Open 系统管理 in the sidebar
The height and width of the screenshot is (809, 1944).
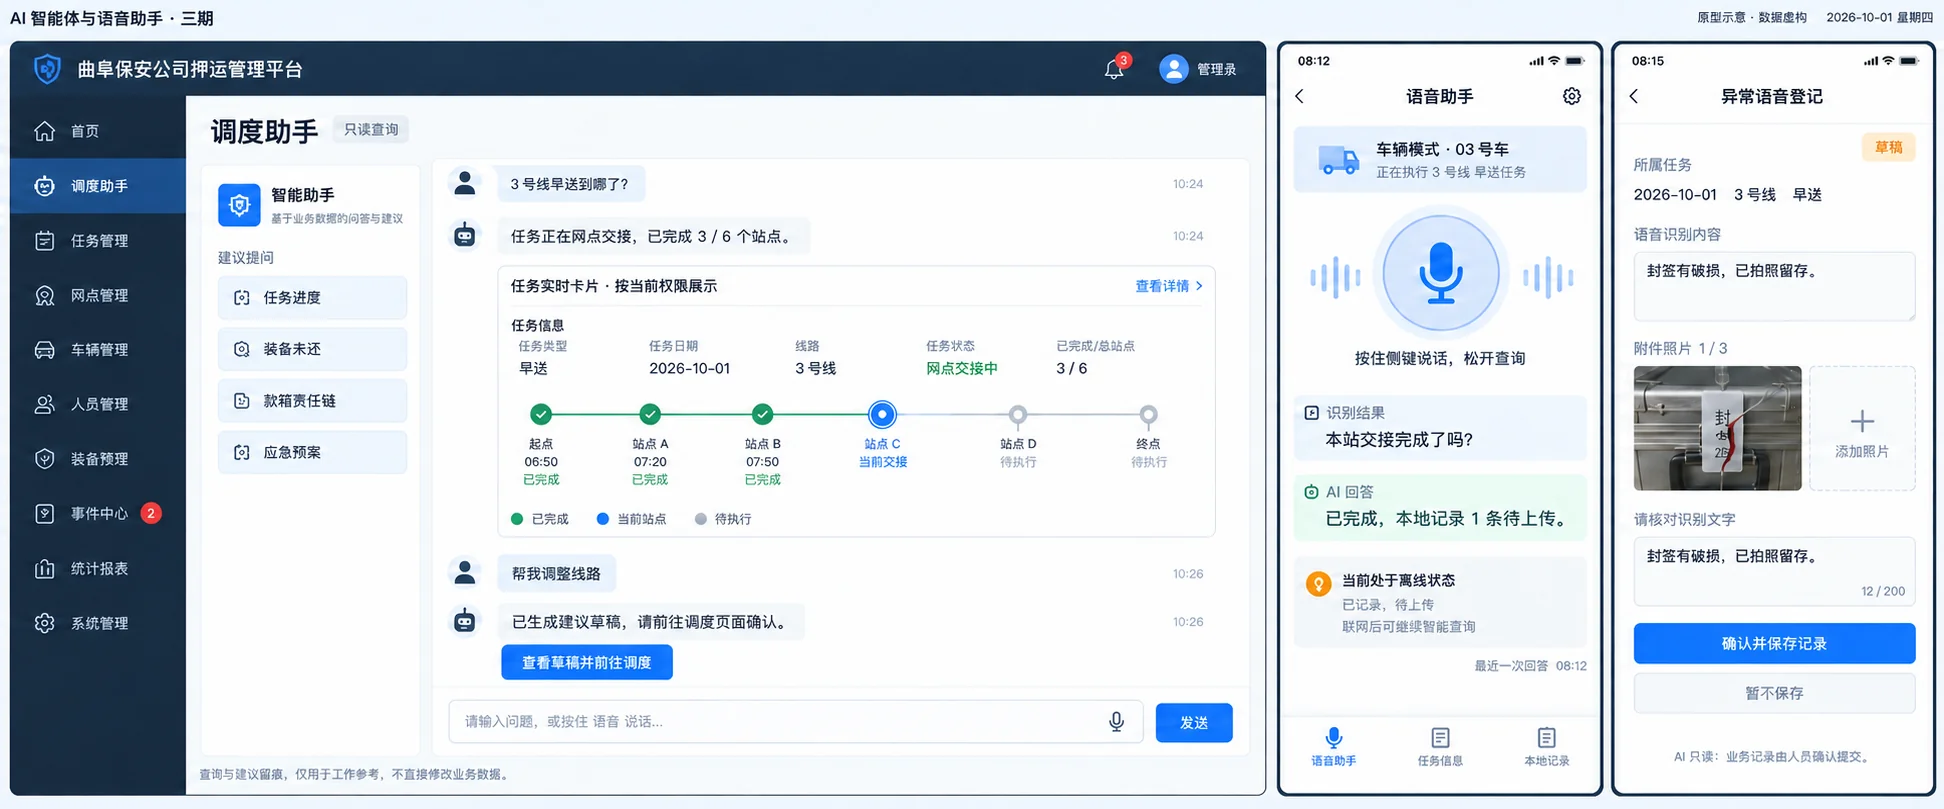click(x=98, y=623)
